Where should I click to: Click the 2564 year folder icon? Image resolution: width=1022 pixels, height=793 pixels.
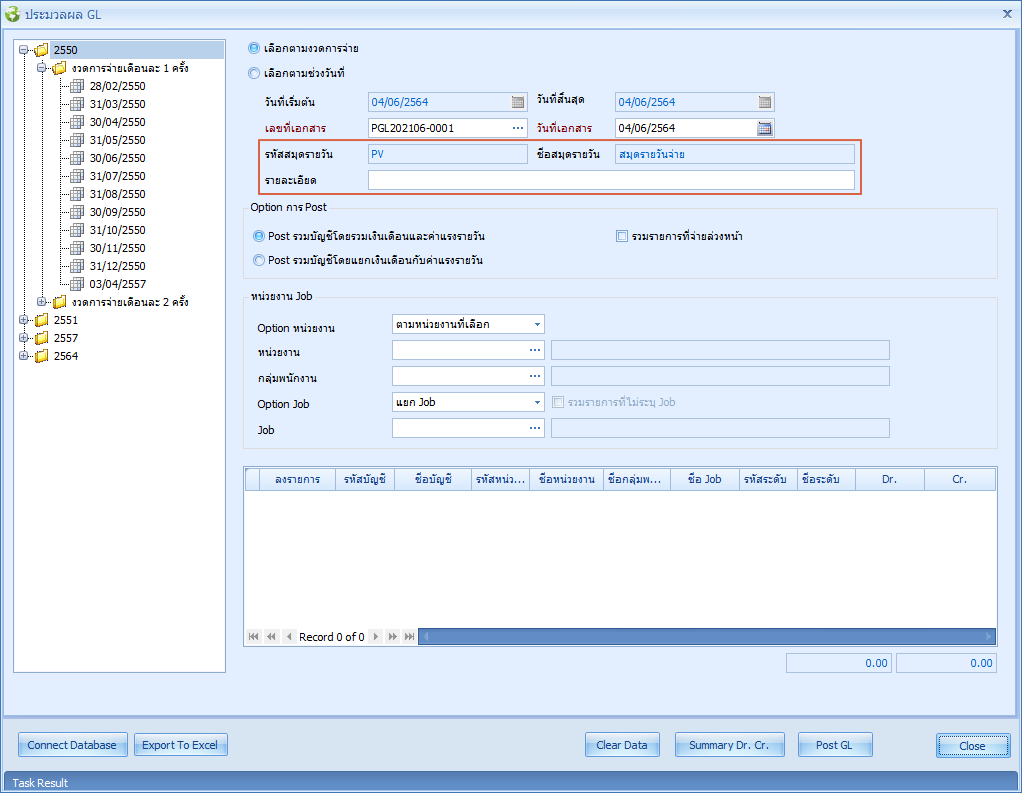pos(42,356)
